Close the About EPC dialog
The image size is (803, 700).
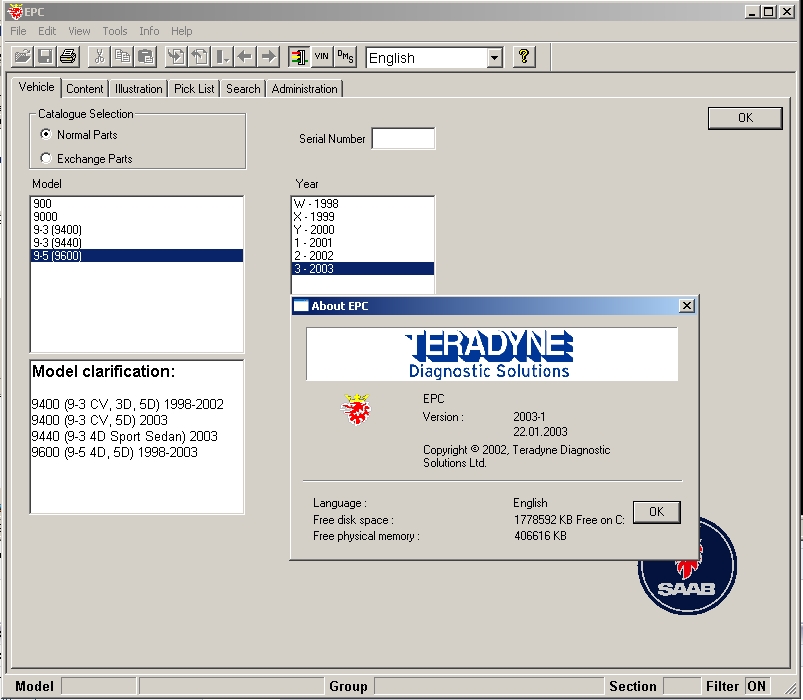click(686, 306)
